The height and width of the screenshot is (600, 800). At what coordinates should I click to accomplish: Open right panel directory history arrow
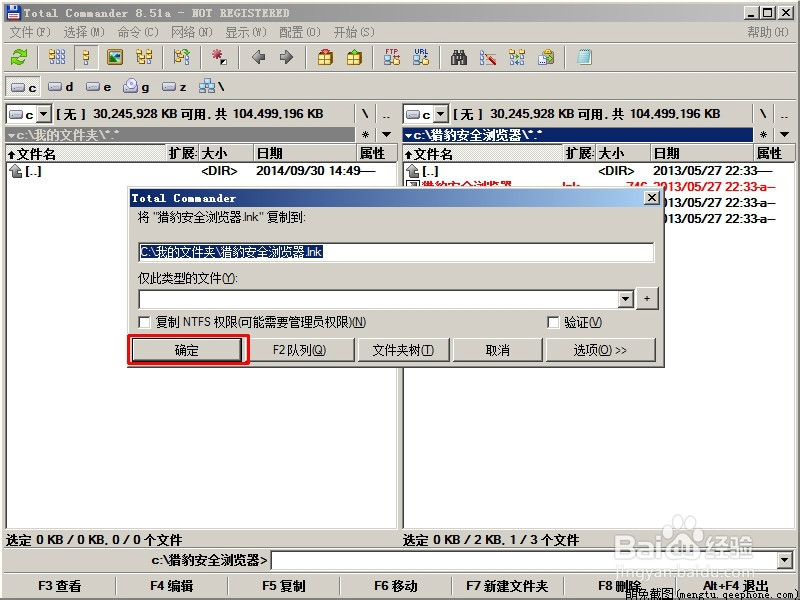point(784,135)
